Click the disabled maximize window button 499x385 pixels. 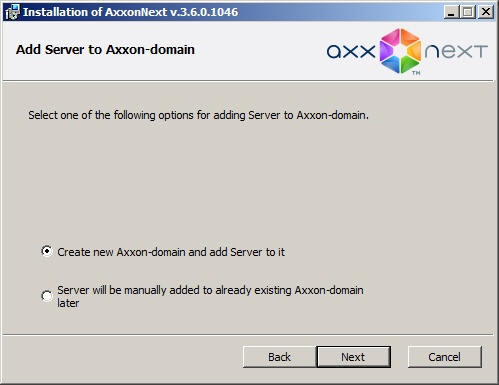click(x=468, y=12)
